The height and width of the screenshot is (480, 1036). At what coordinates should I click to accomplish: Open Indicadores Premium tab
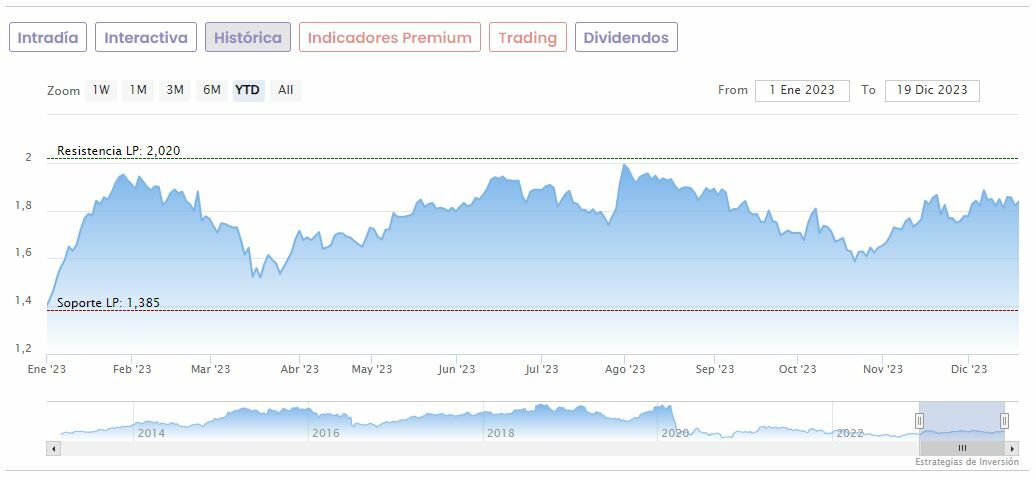[x=389, y=38]
